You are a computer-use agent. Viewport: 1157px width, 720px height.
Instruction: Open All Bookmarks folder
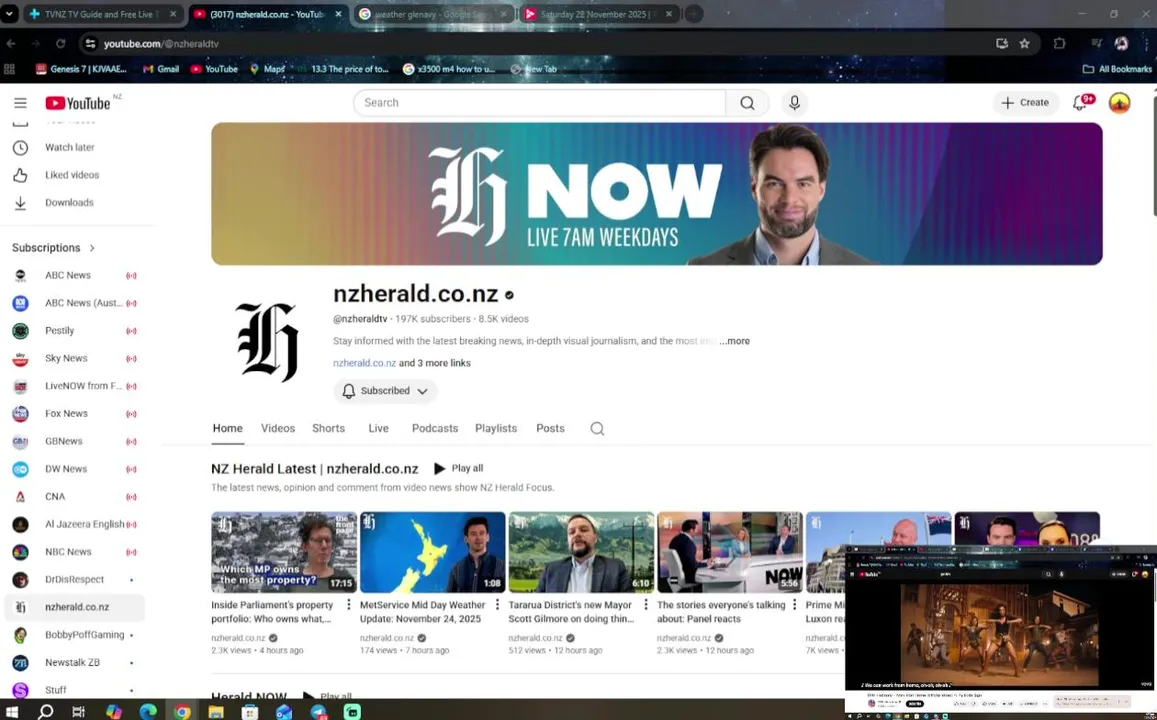pyautogui.click(x=1117, y=69)
